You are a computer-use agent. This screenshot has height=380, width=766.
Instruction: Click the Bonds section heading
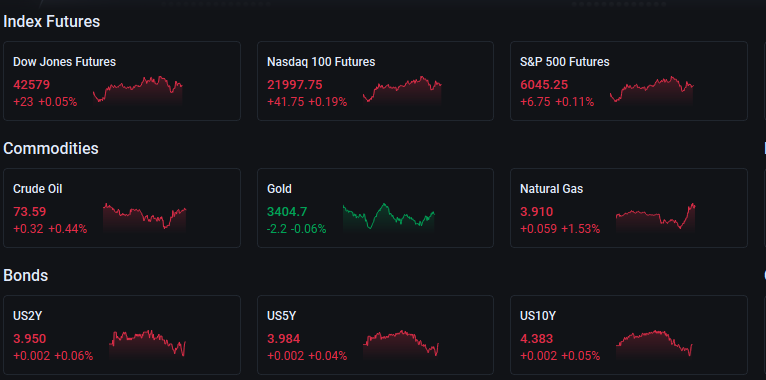coord(26,275)
